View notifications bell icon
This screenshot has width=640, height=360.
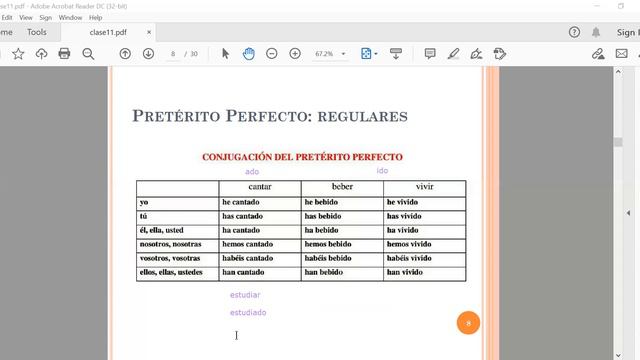pos(596,32)
